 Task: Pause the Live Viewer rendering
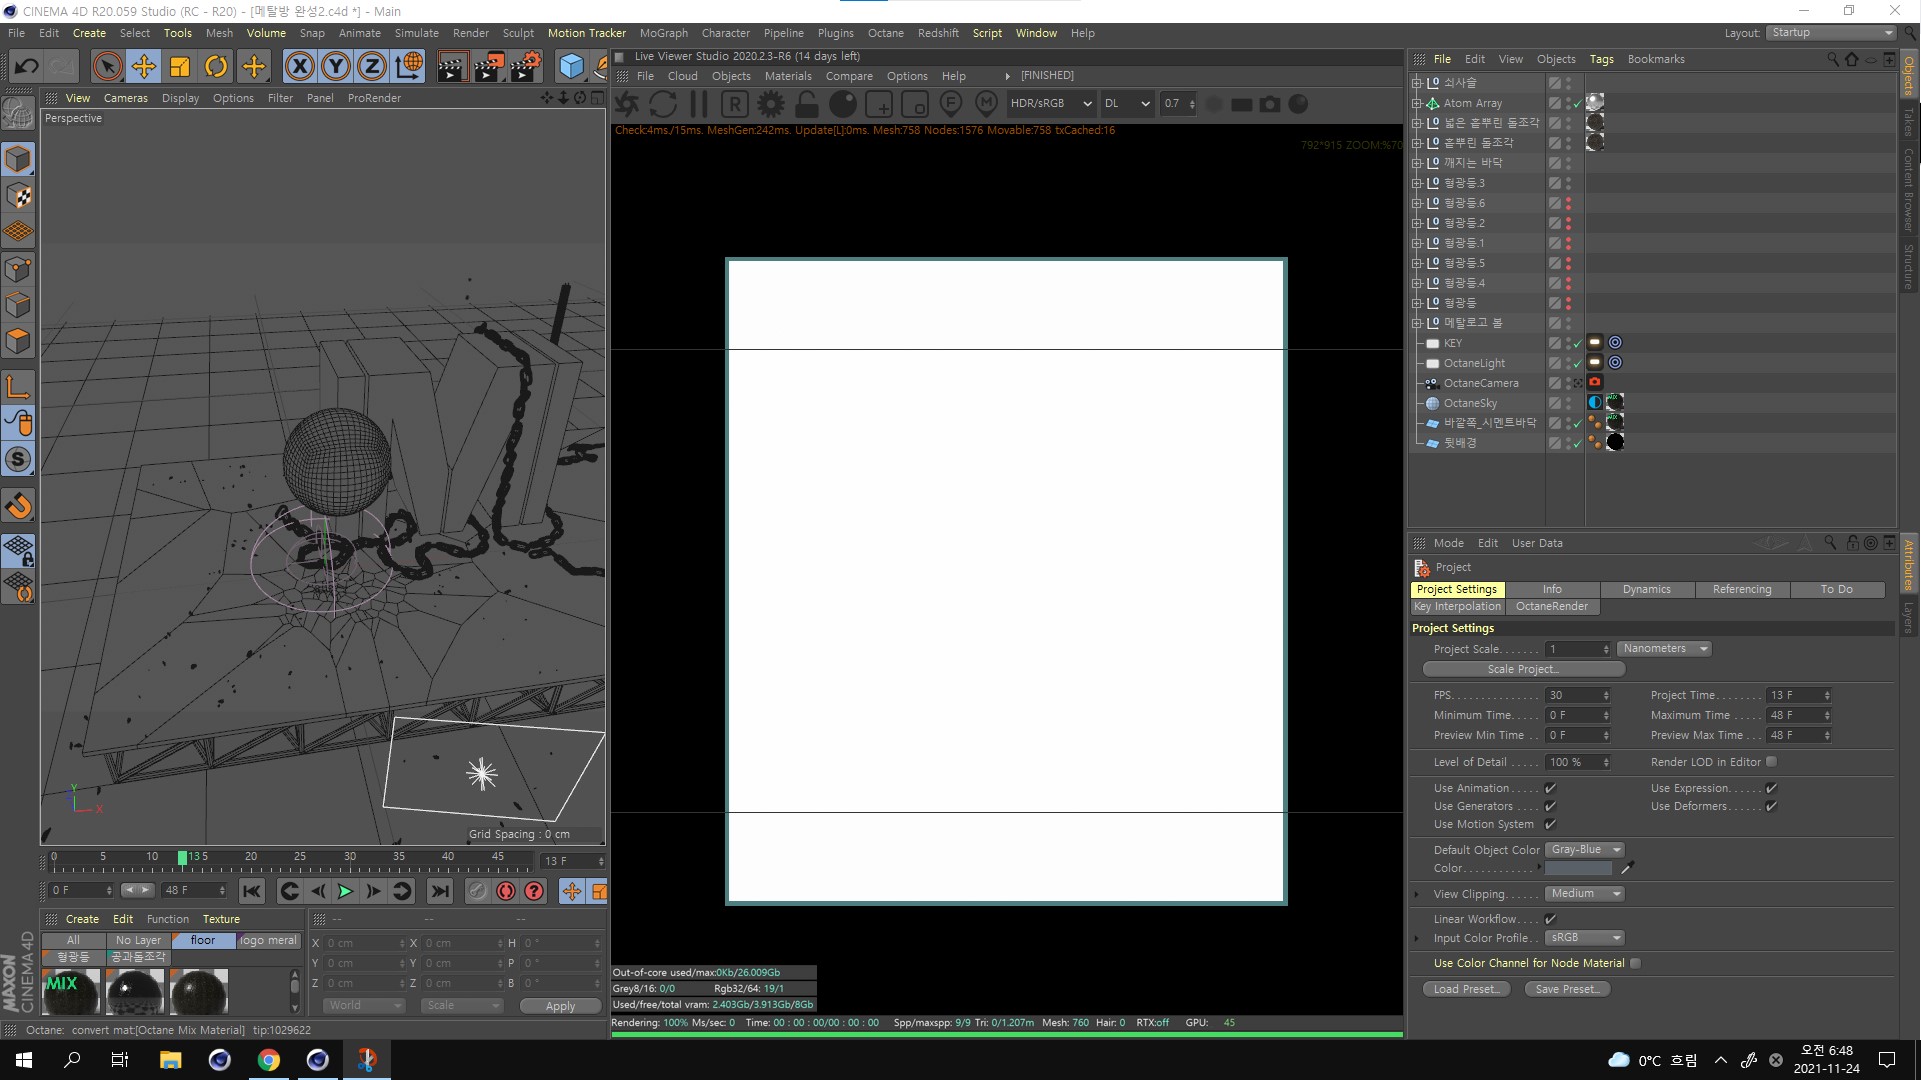(699, 104)
